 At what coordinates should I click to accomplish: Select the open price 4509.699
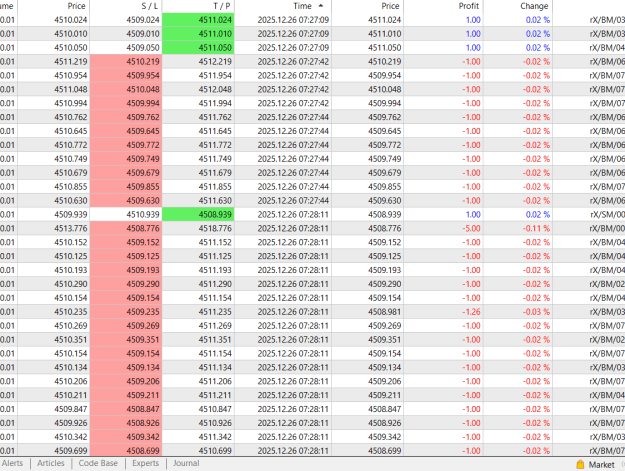(x=54, y=451)
